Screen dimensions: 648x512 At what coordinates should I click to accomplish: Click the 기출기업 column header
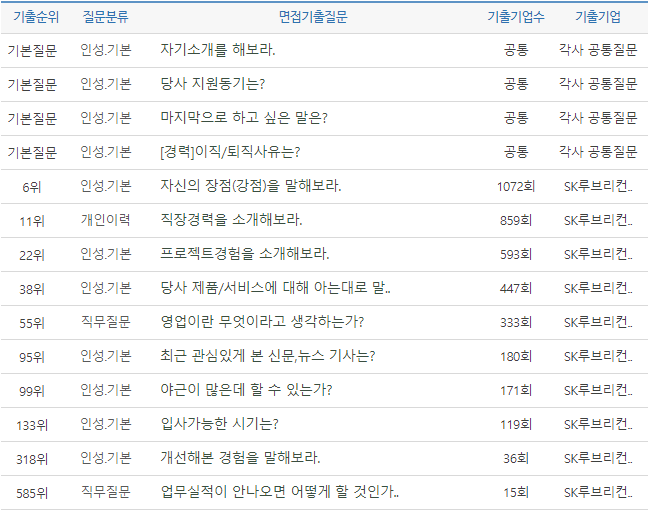coord(598,17)
